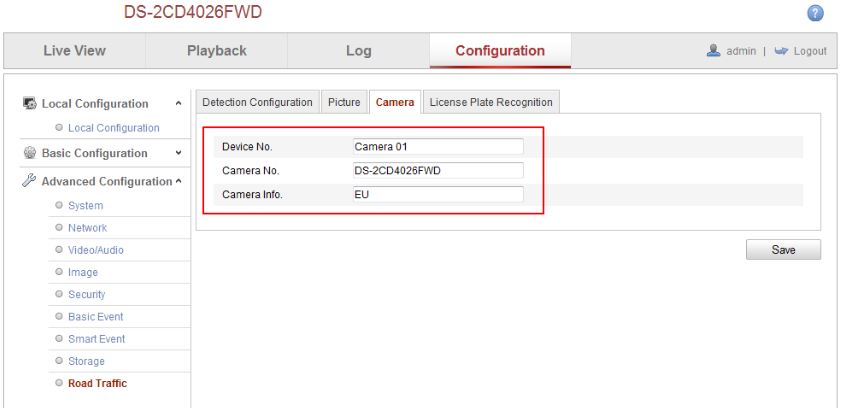The image size is (844, 408).
Task: Click the blue help question mark icon
Action: pyautogui.click(x=815, y=13)
